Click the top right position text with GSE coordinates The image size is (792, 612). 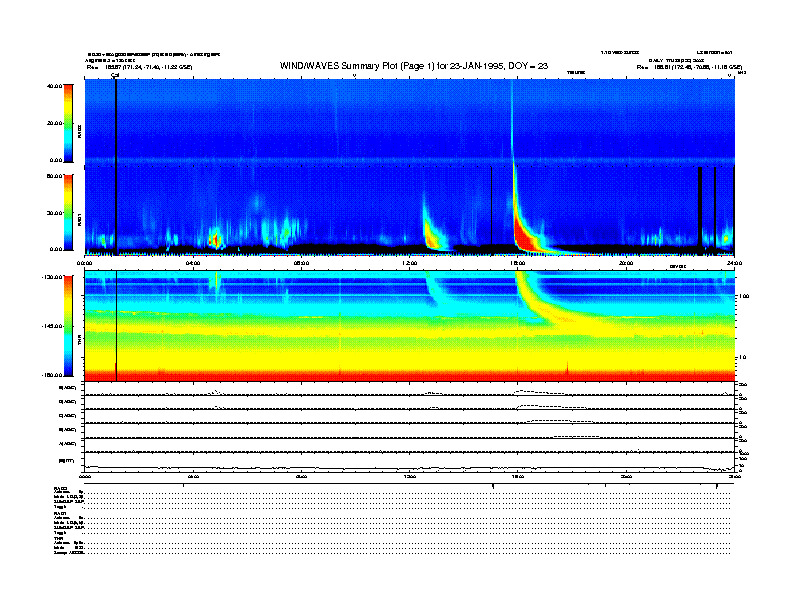pos(689,67)
